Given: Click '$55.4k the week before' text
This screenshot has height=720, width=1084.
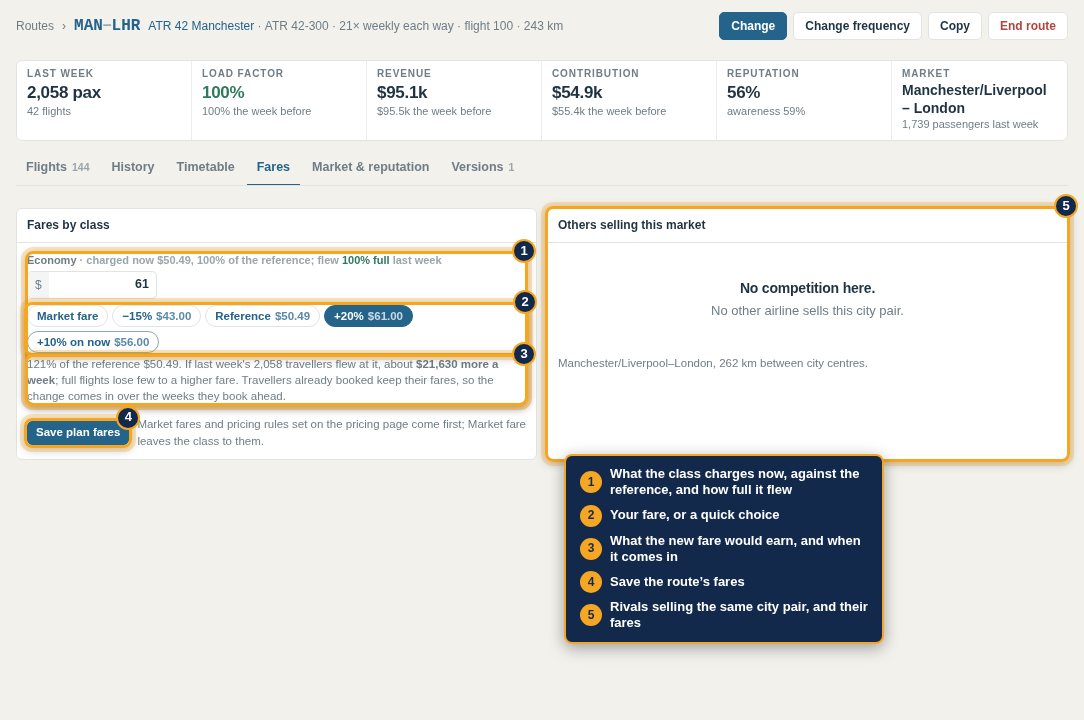Looking at the screenshot, I should click(x=608, y=111).
